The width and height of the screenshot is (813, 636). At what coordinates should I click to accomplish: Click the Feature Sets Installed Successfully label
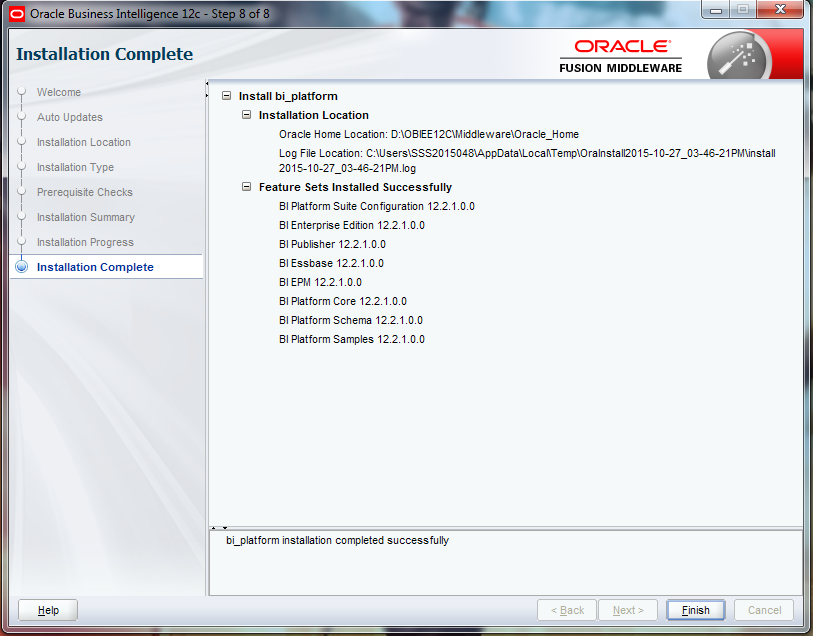(x=355, y=187)
